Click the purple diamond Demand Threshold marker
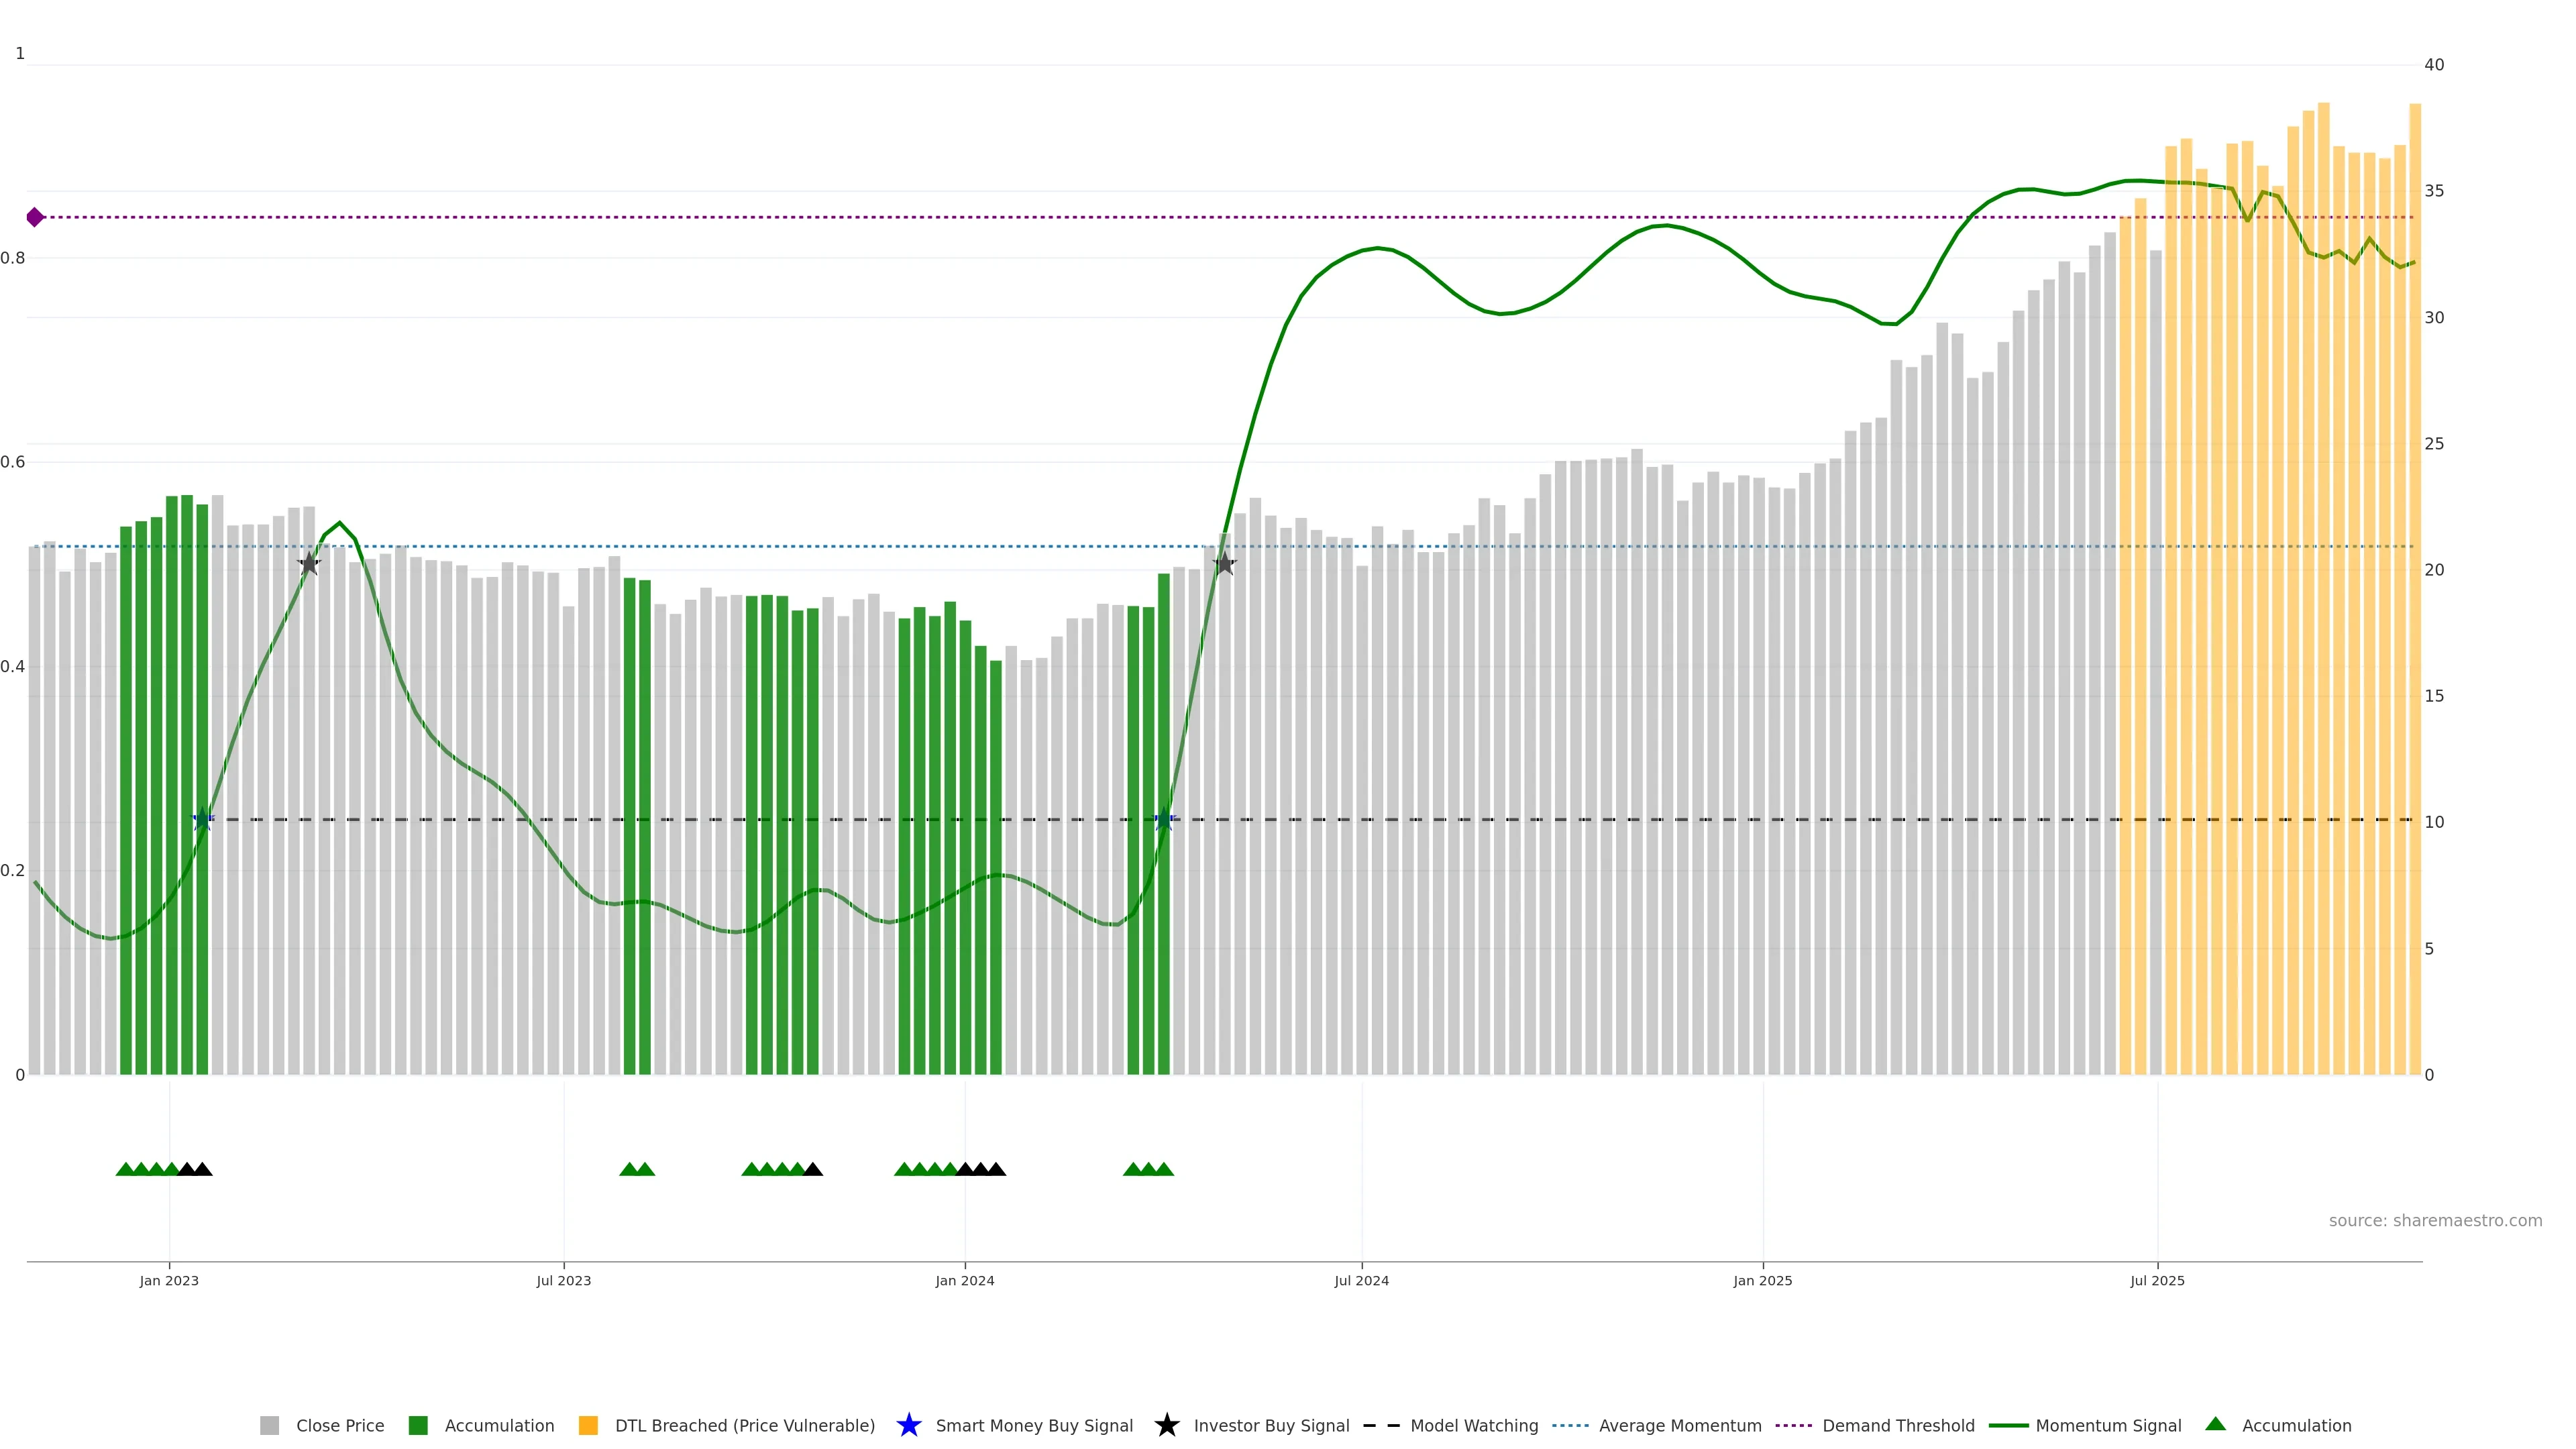2576x1449 pixels. point(35,217)
